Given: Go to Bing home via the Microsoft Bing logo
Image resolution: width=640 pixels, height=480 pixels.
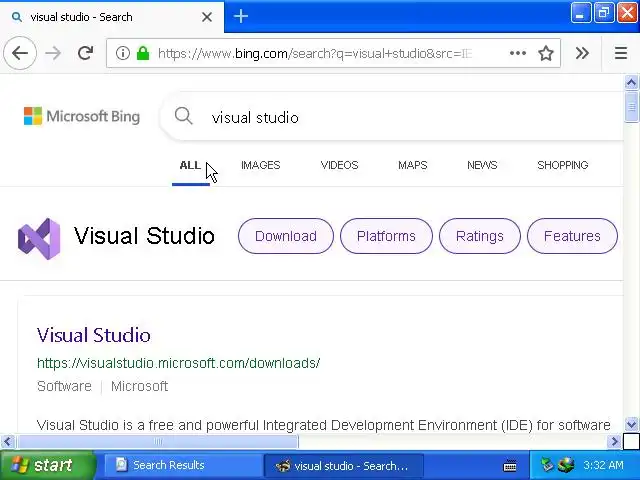Looking at the screenshot, I should [x=82, y=116].
